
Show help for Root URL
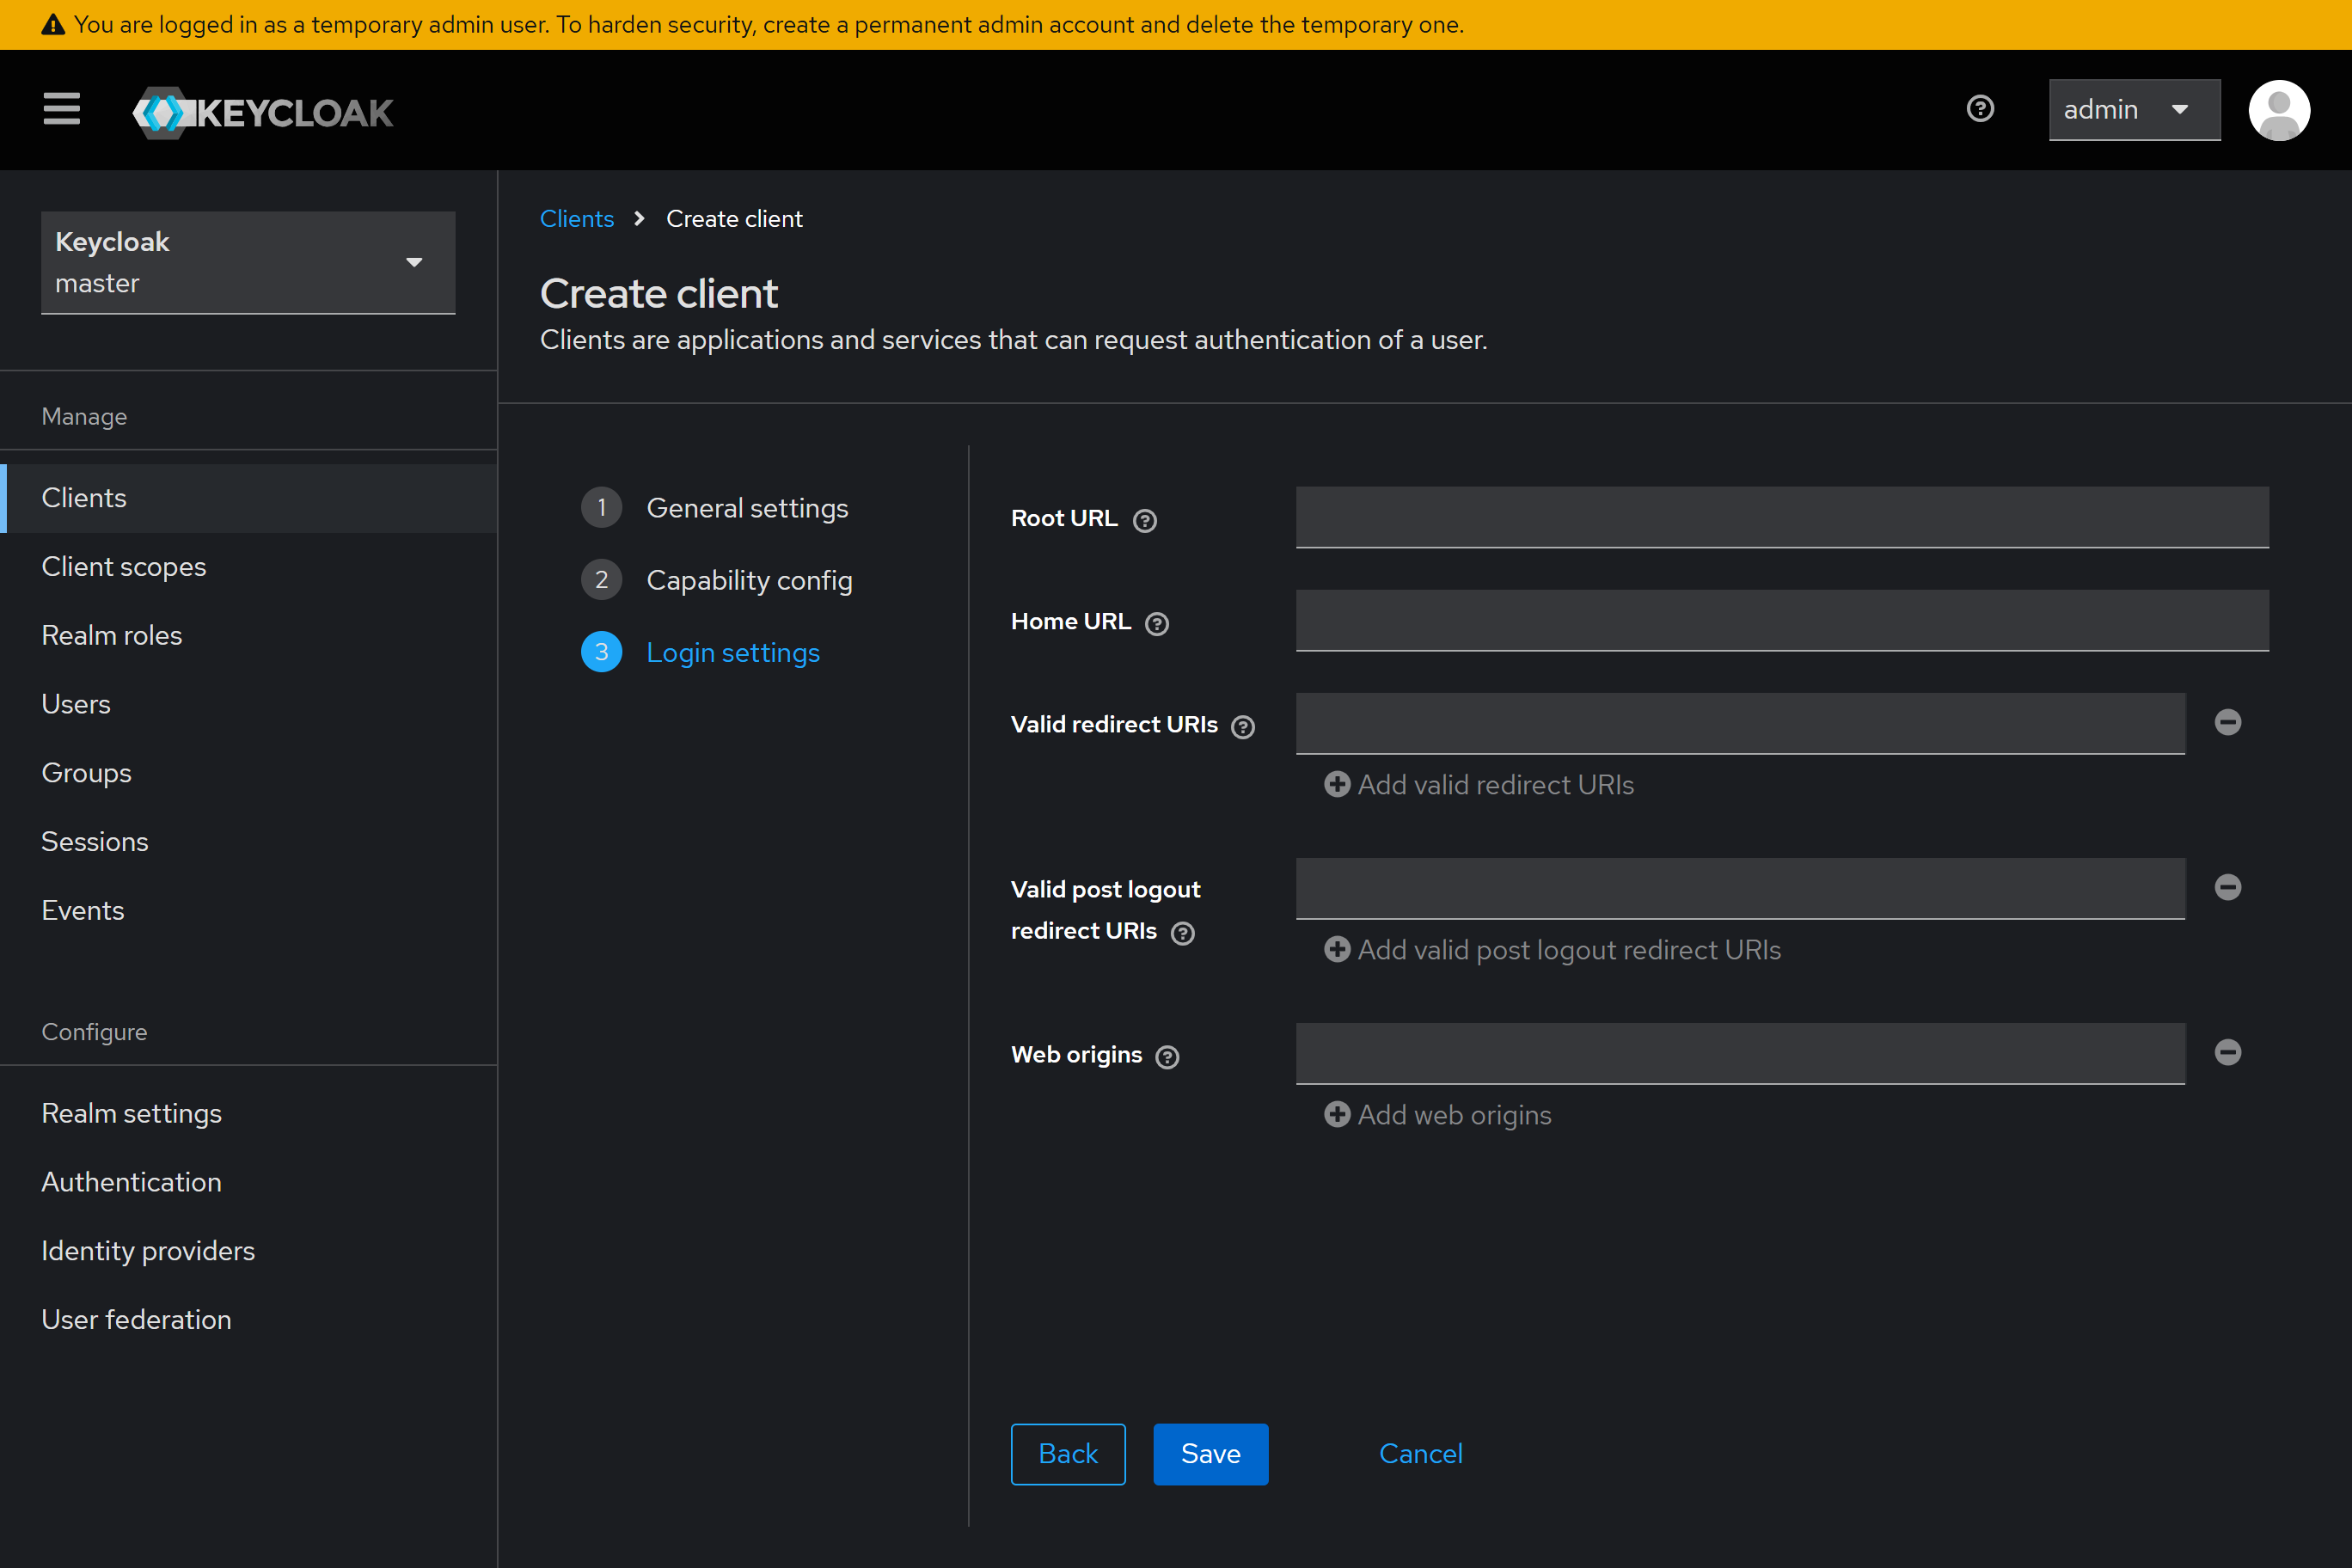pyautogui.click(x=1144, y=520)
